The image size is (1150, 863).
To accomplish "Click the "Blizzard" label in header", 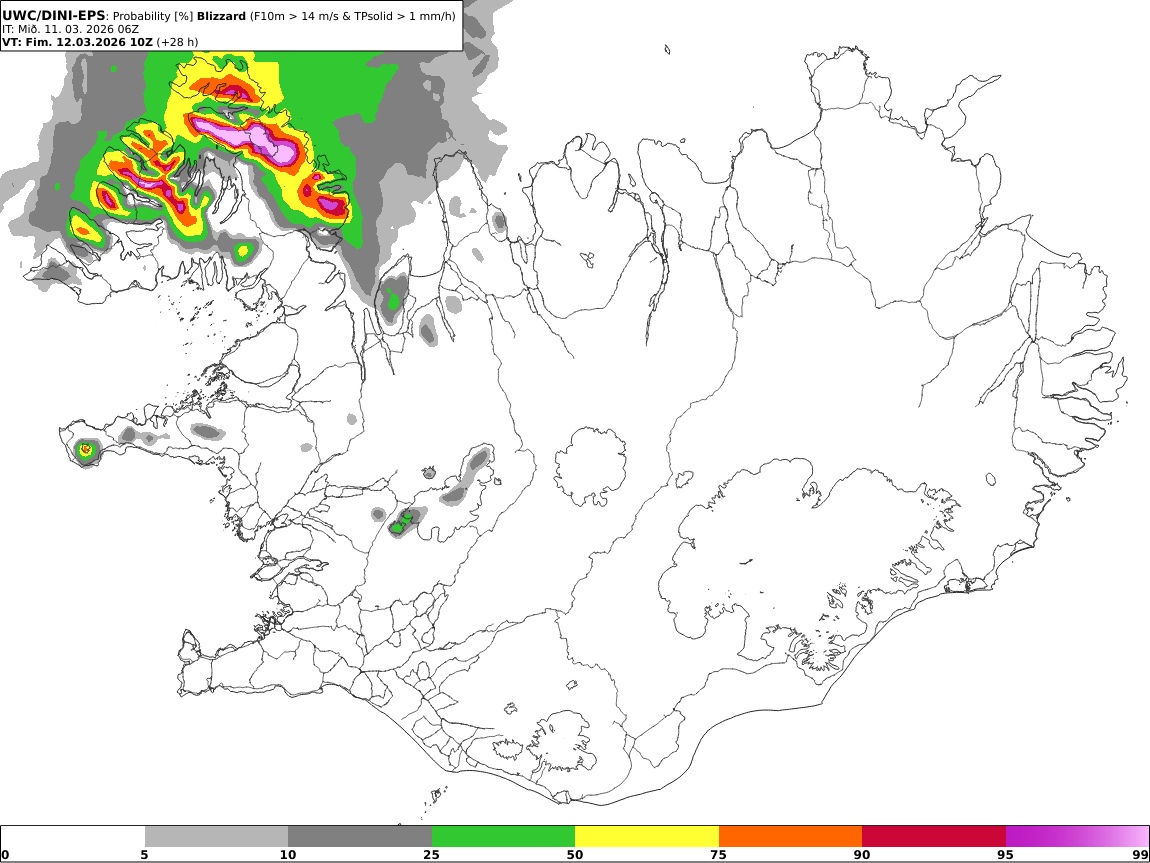I will click(221, 16).
